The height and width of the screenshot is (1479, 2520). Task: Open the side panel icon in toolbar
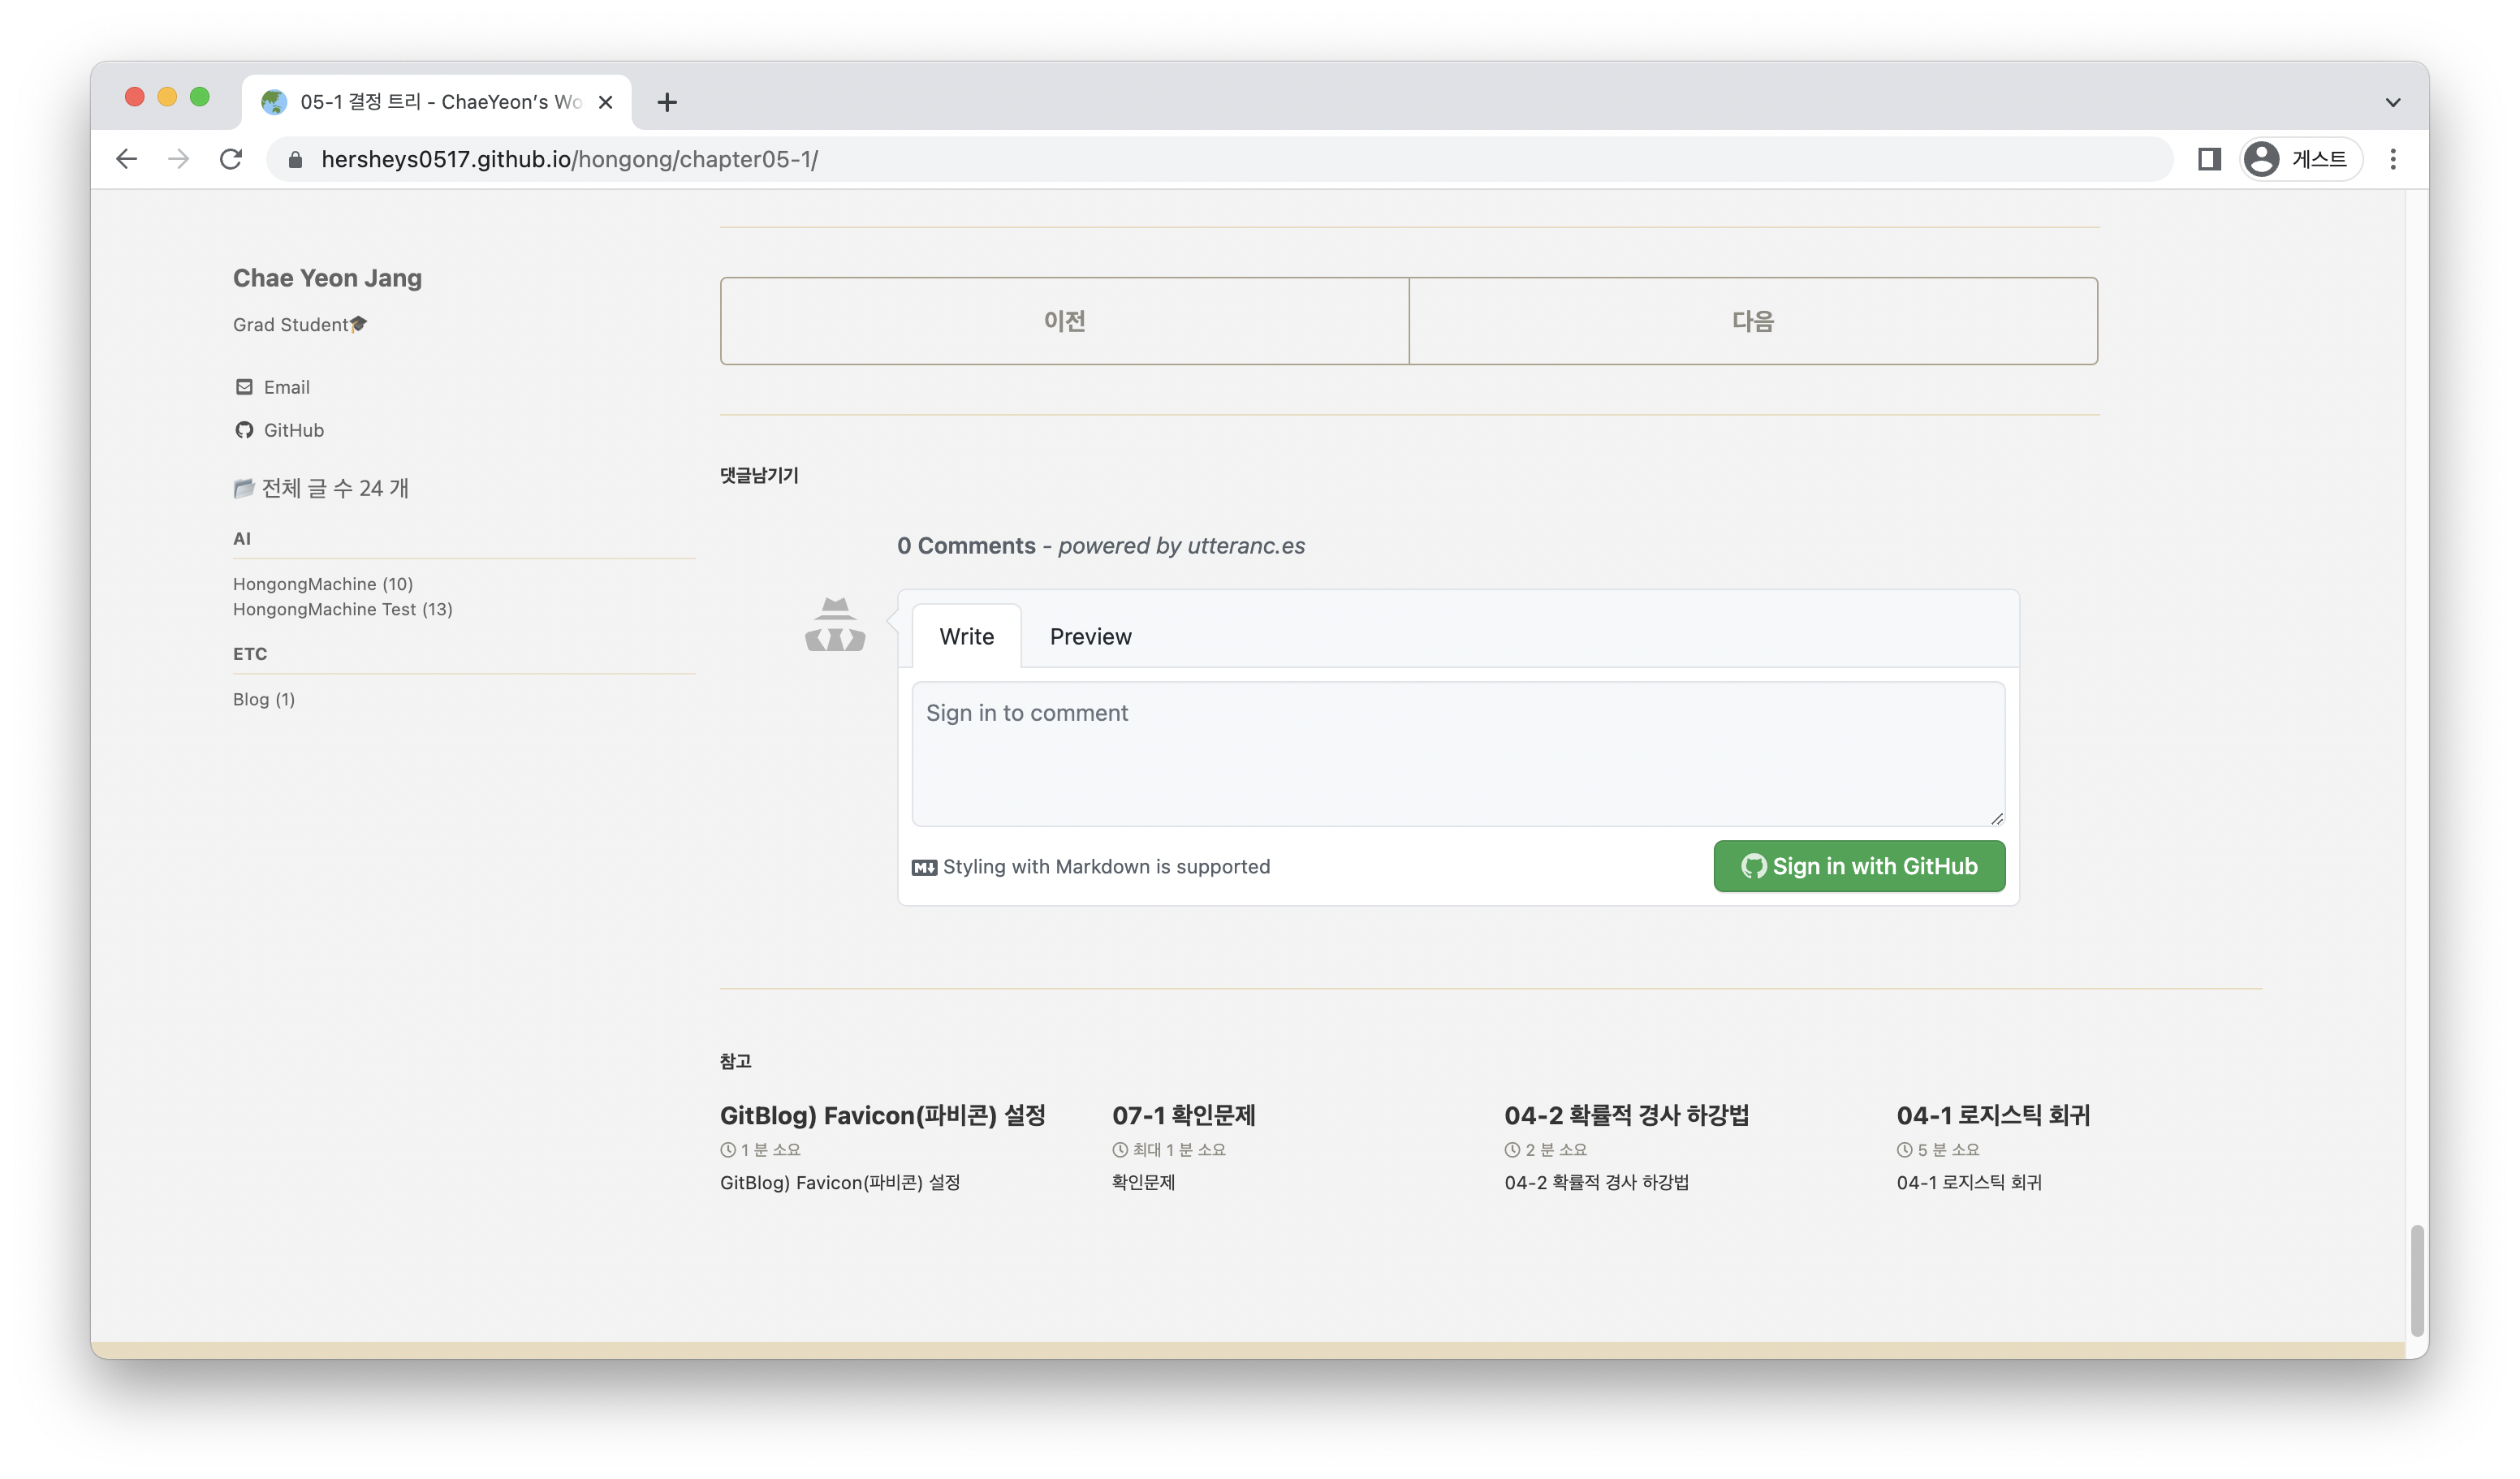[x=2208, y=159]
